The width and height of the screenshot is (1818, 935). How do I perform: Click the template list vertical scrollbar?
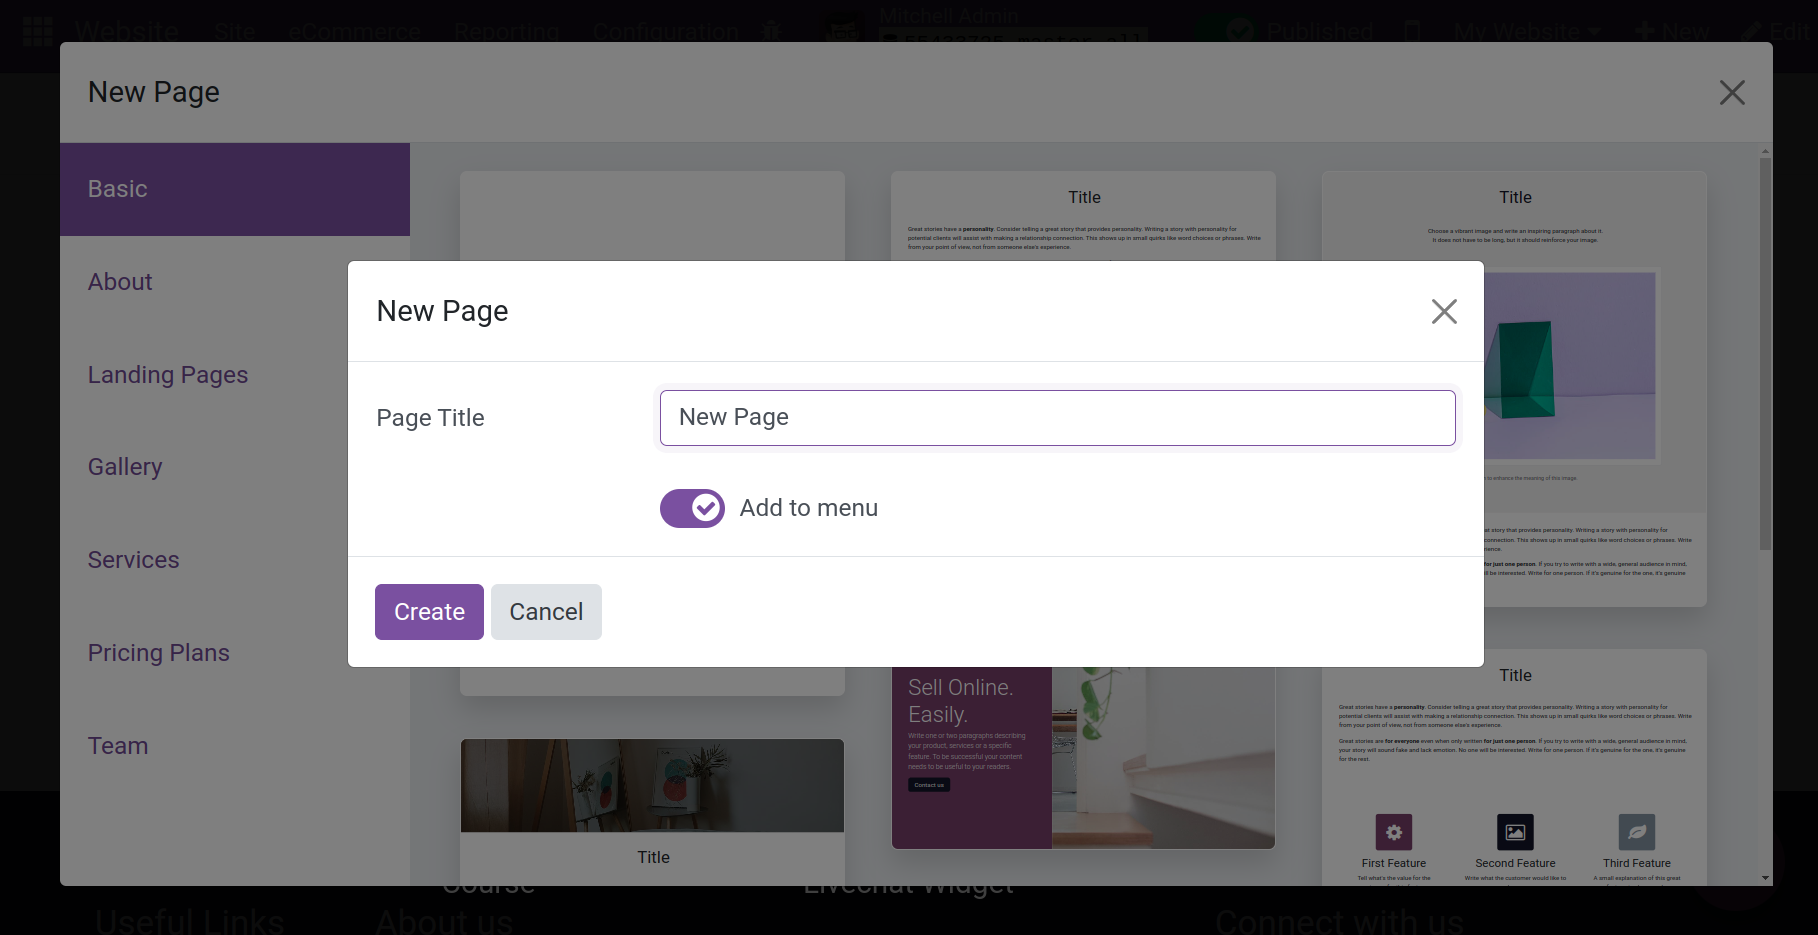1765,350
